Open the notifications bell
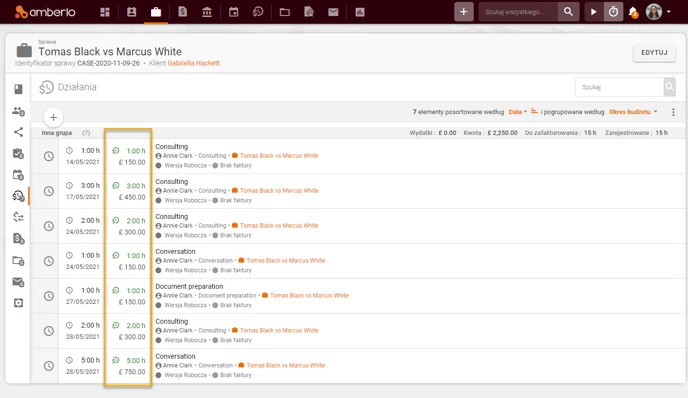 point(633,12)
